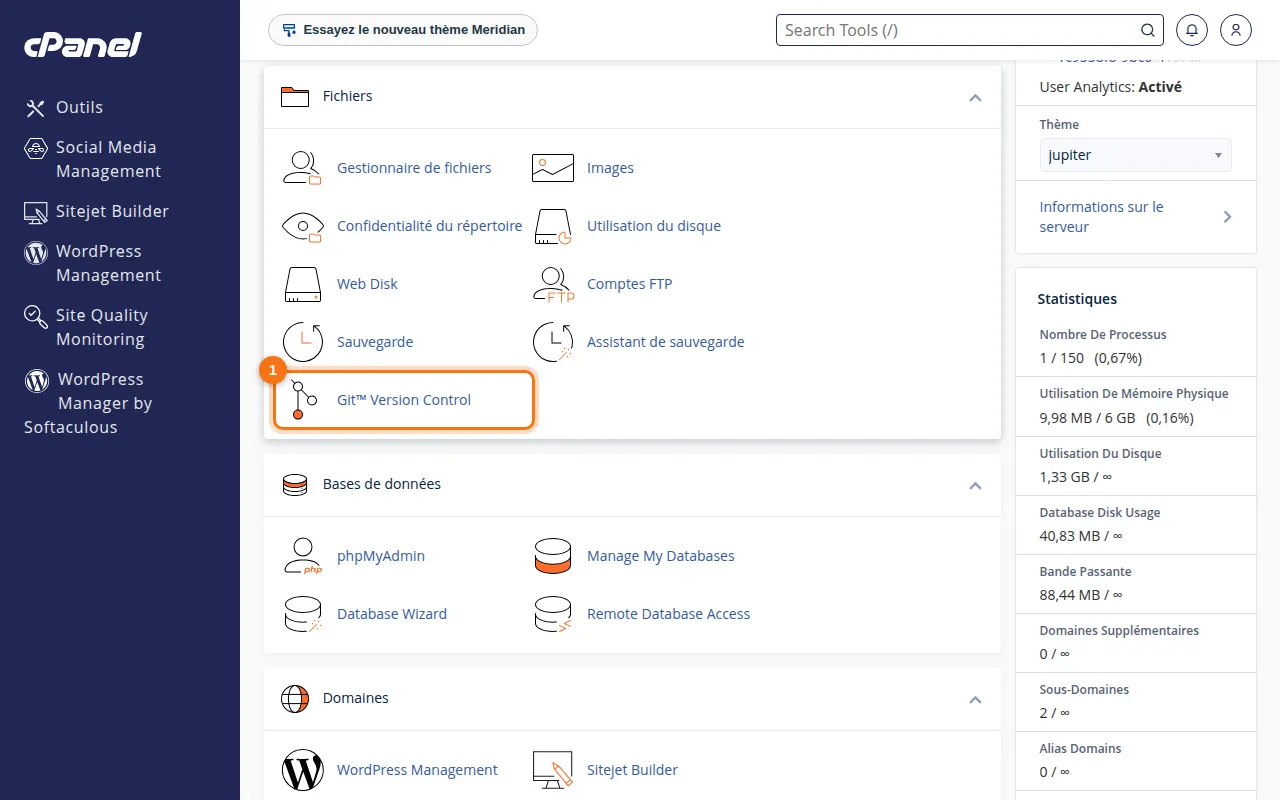Click the WordPress Management icon in Domaines

(302, 770)
